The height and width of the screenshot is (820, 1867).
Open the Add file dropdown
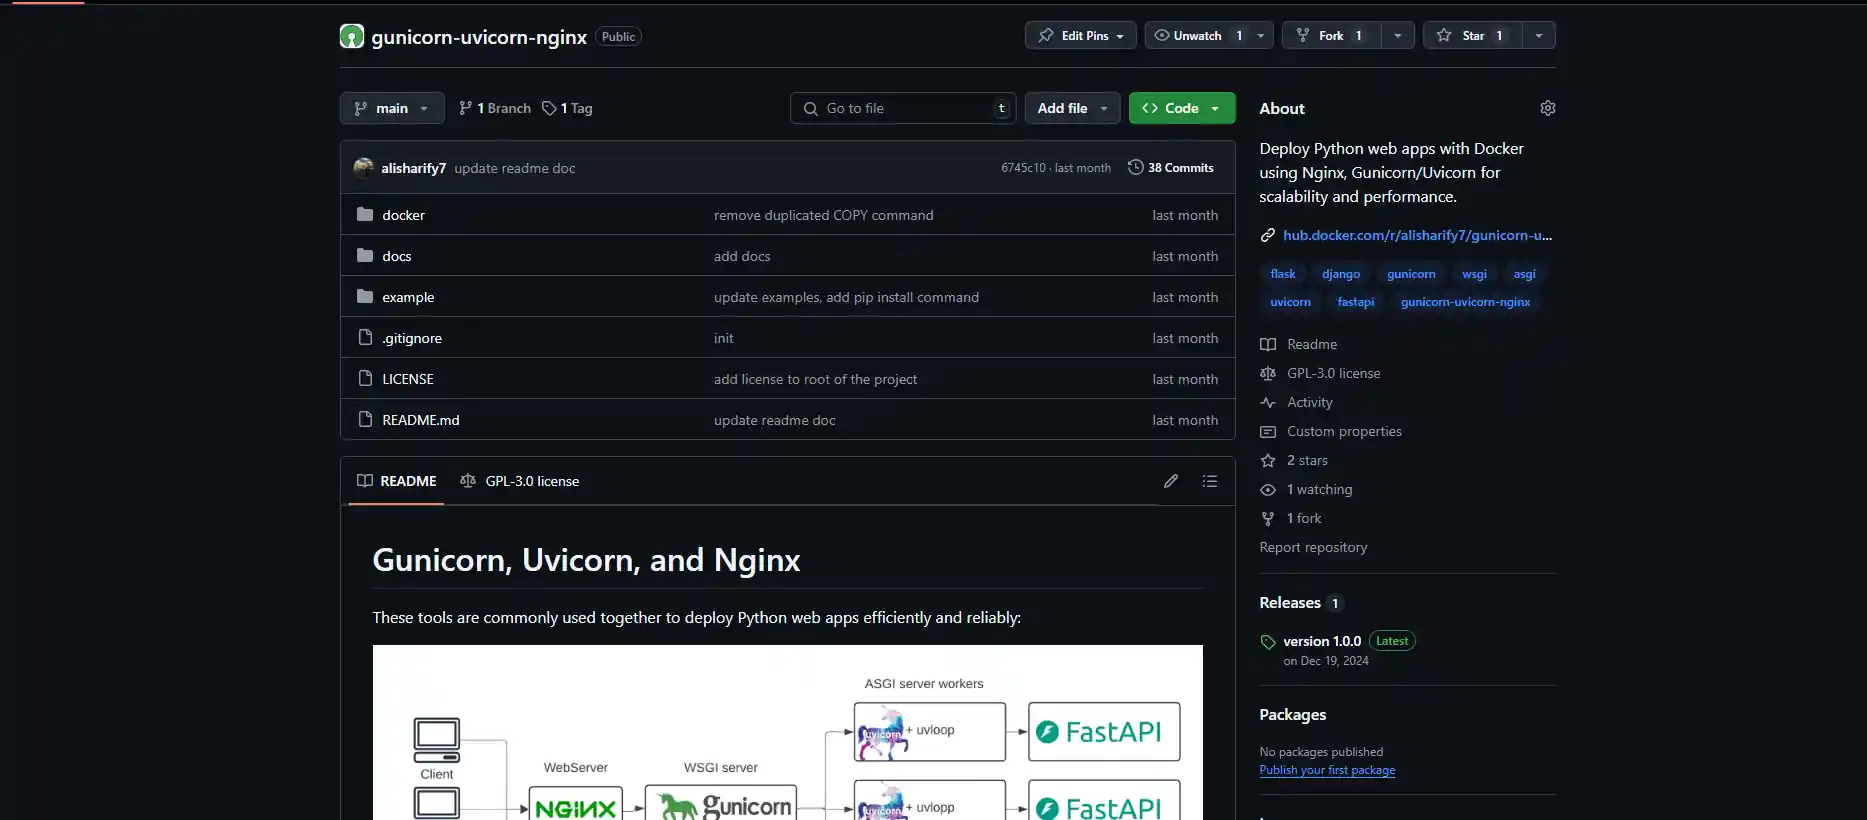pyautogui.click(x=1072, y=108)
